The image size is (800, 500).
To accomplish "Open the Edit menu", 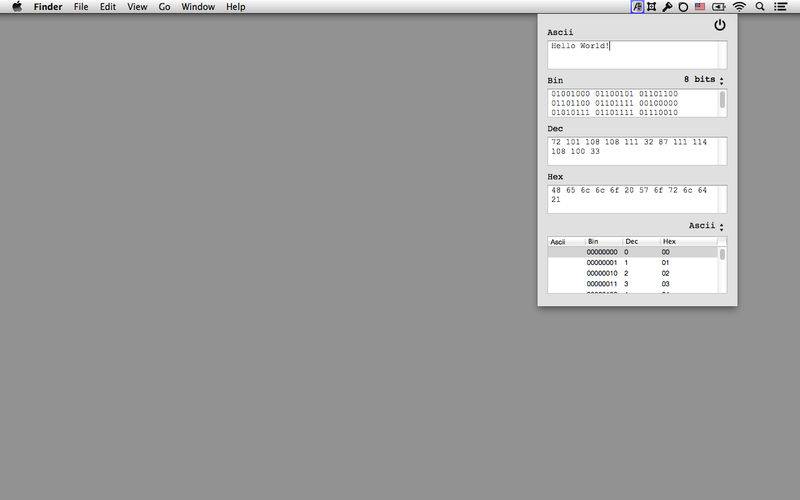I will click(x=108, y=7).
